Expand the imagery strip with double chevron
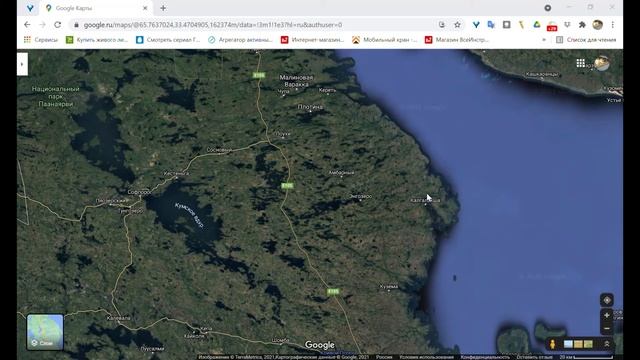 (x=607, y=344)
